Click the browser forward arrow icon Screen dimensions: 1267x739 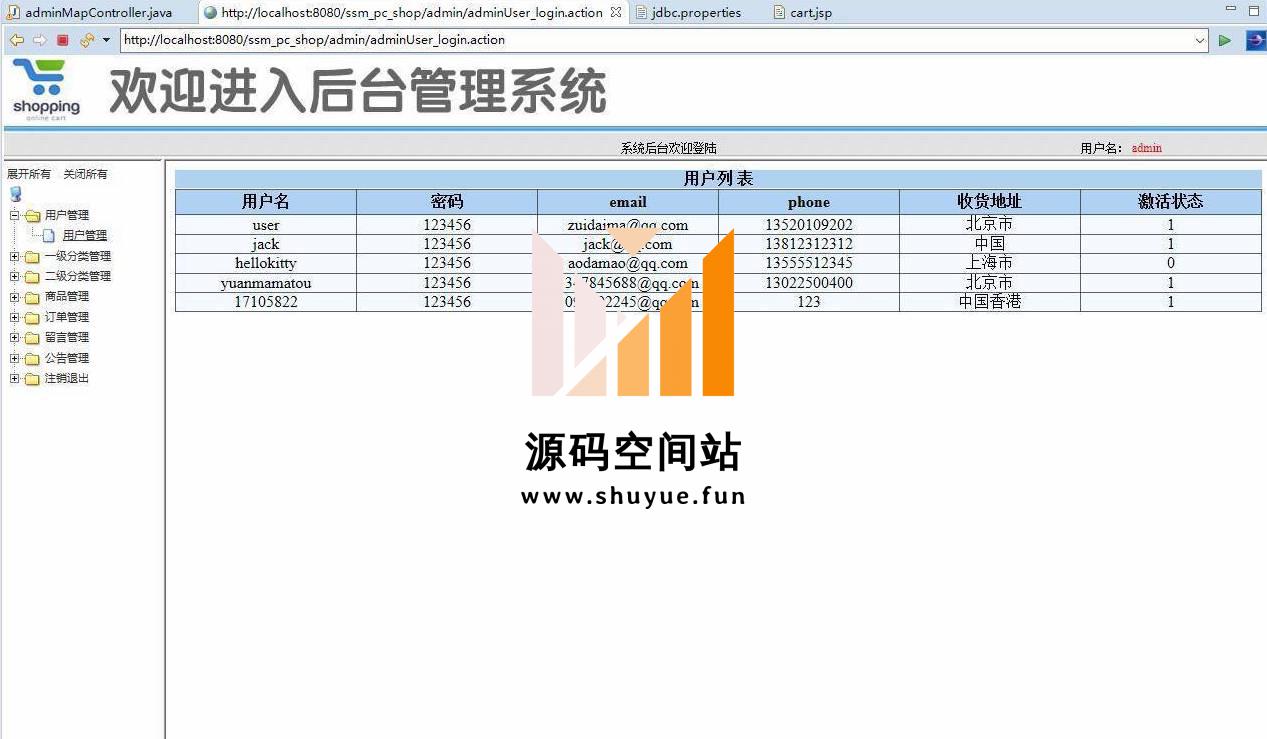(39, 40)
